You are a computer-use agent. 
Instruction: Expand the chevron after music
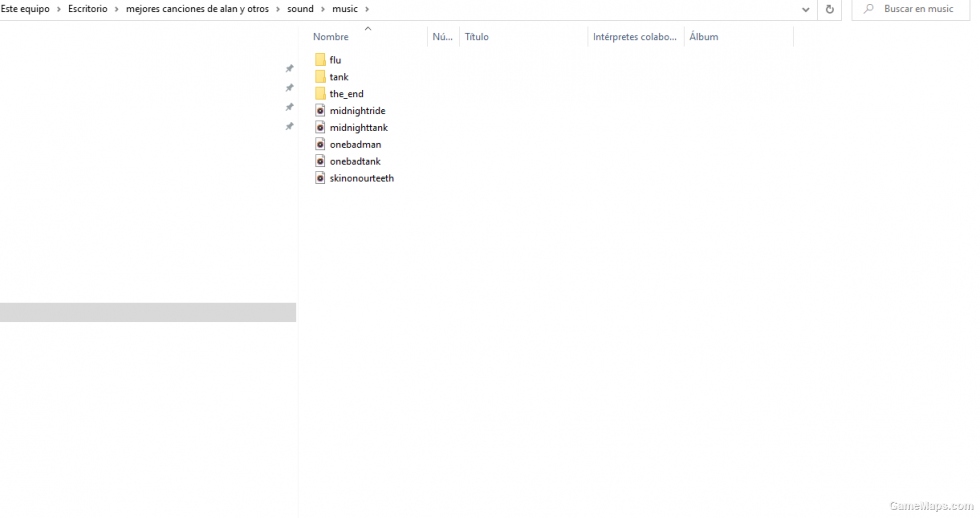click(x=367, y=9)
